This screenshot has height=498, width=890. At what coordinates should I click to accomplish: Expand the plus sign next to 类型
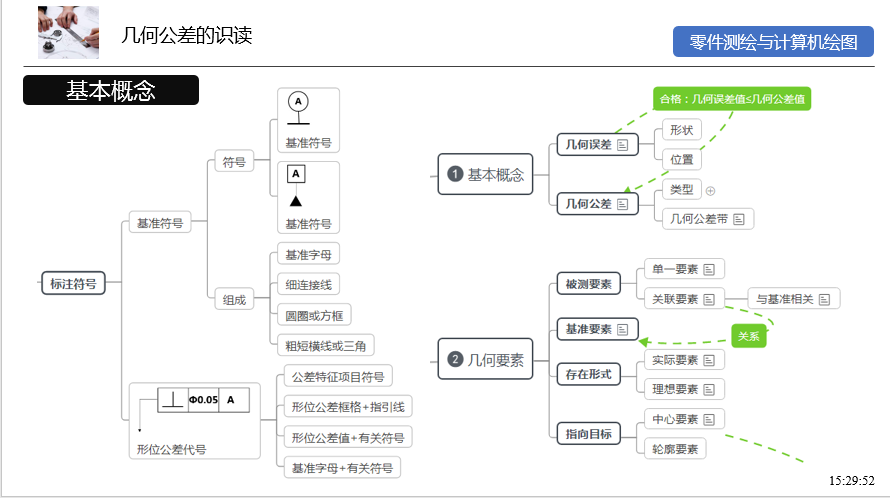click(x=710, y=191)
